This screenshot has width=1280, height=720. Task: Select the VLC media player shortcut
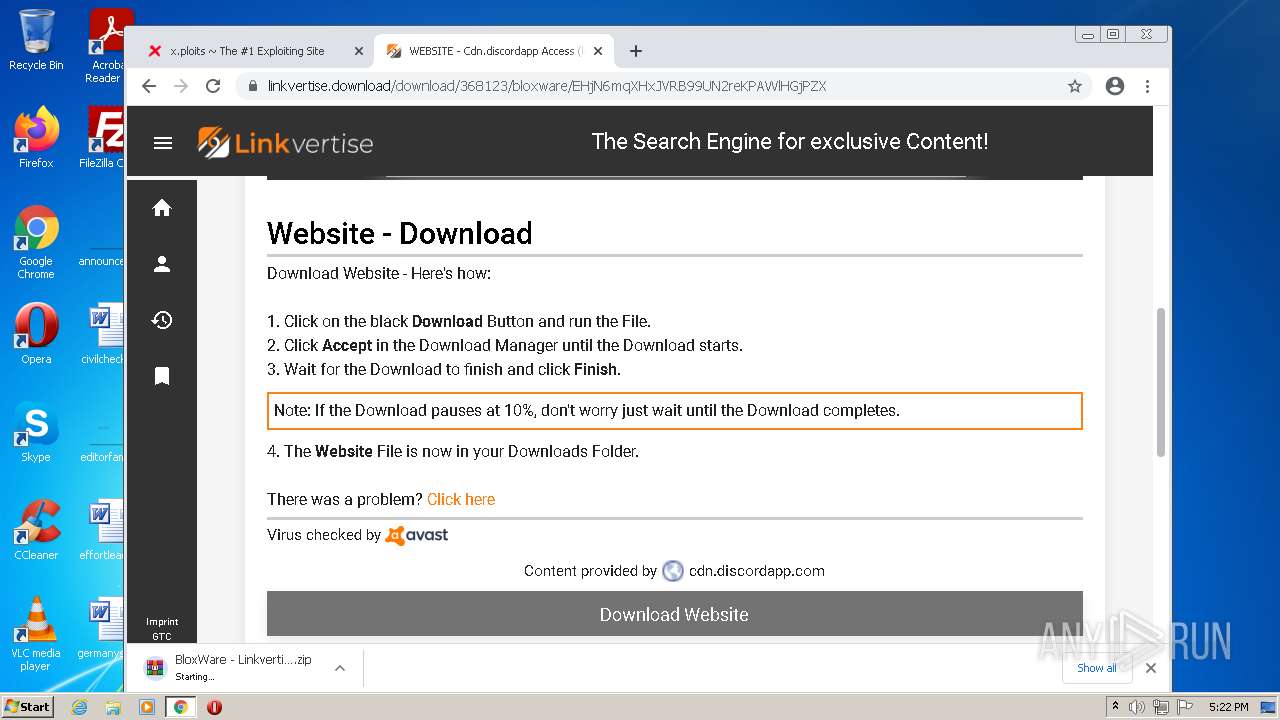36,634
